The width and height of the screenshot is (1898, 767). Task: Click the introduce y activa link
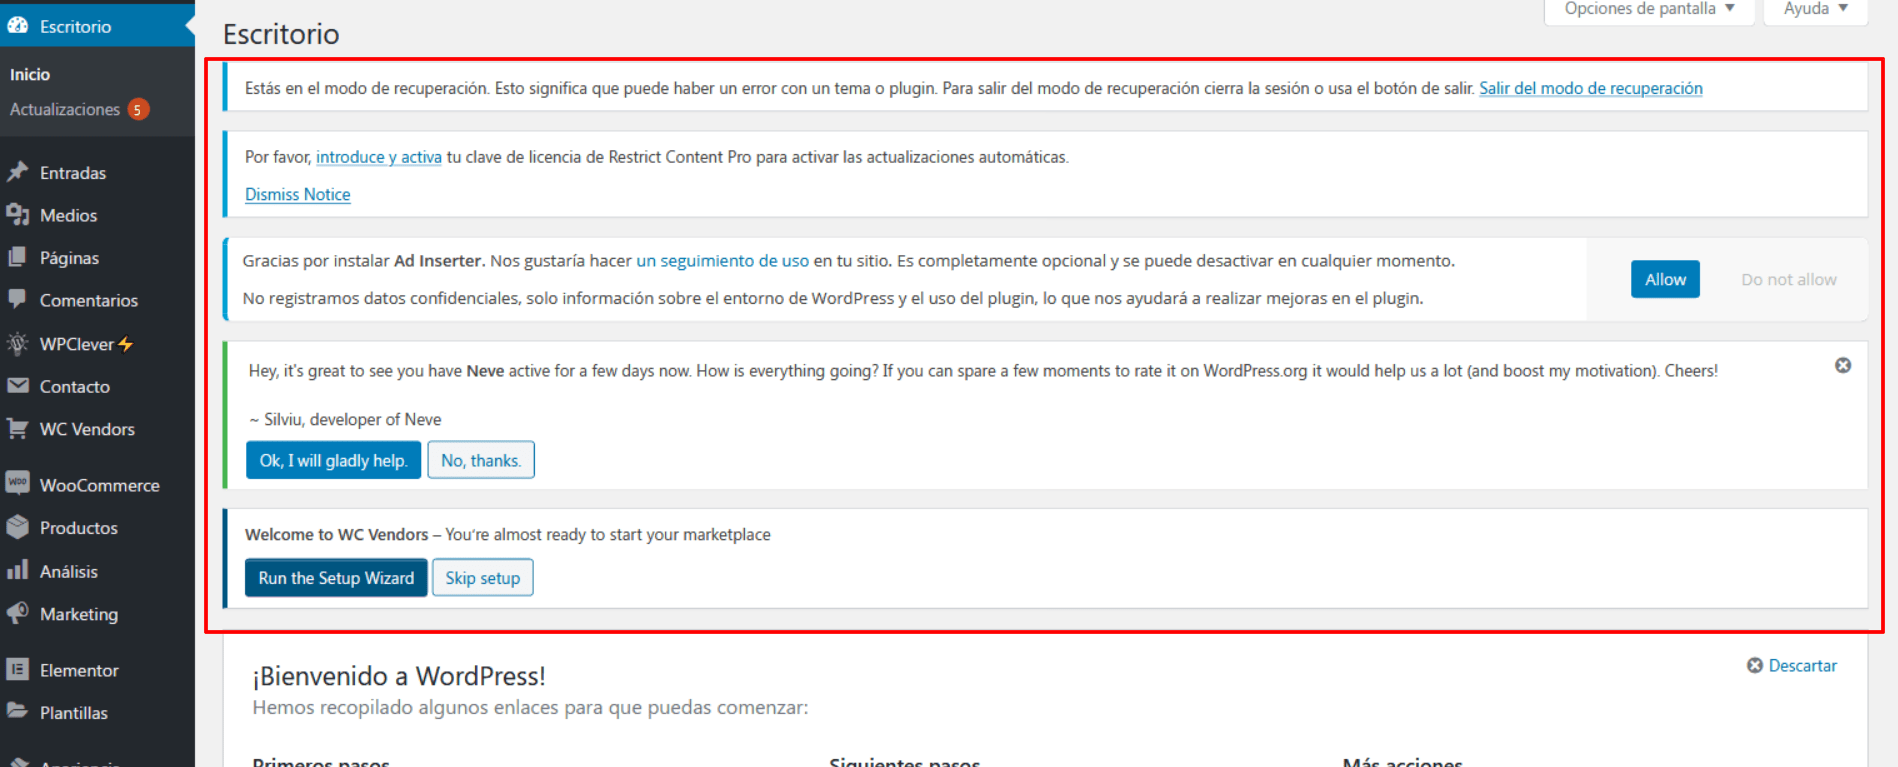[x=379, y=157]
